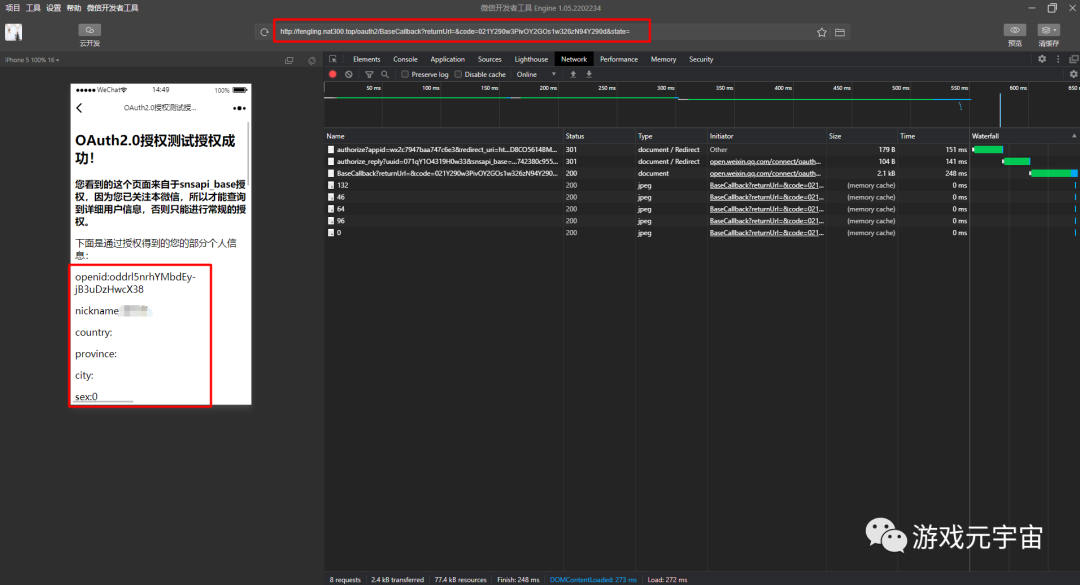
Task: Click the user avatar in the toolbar
Action: 14,32
